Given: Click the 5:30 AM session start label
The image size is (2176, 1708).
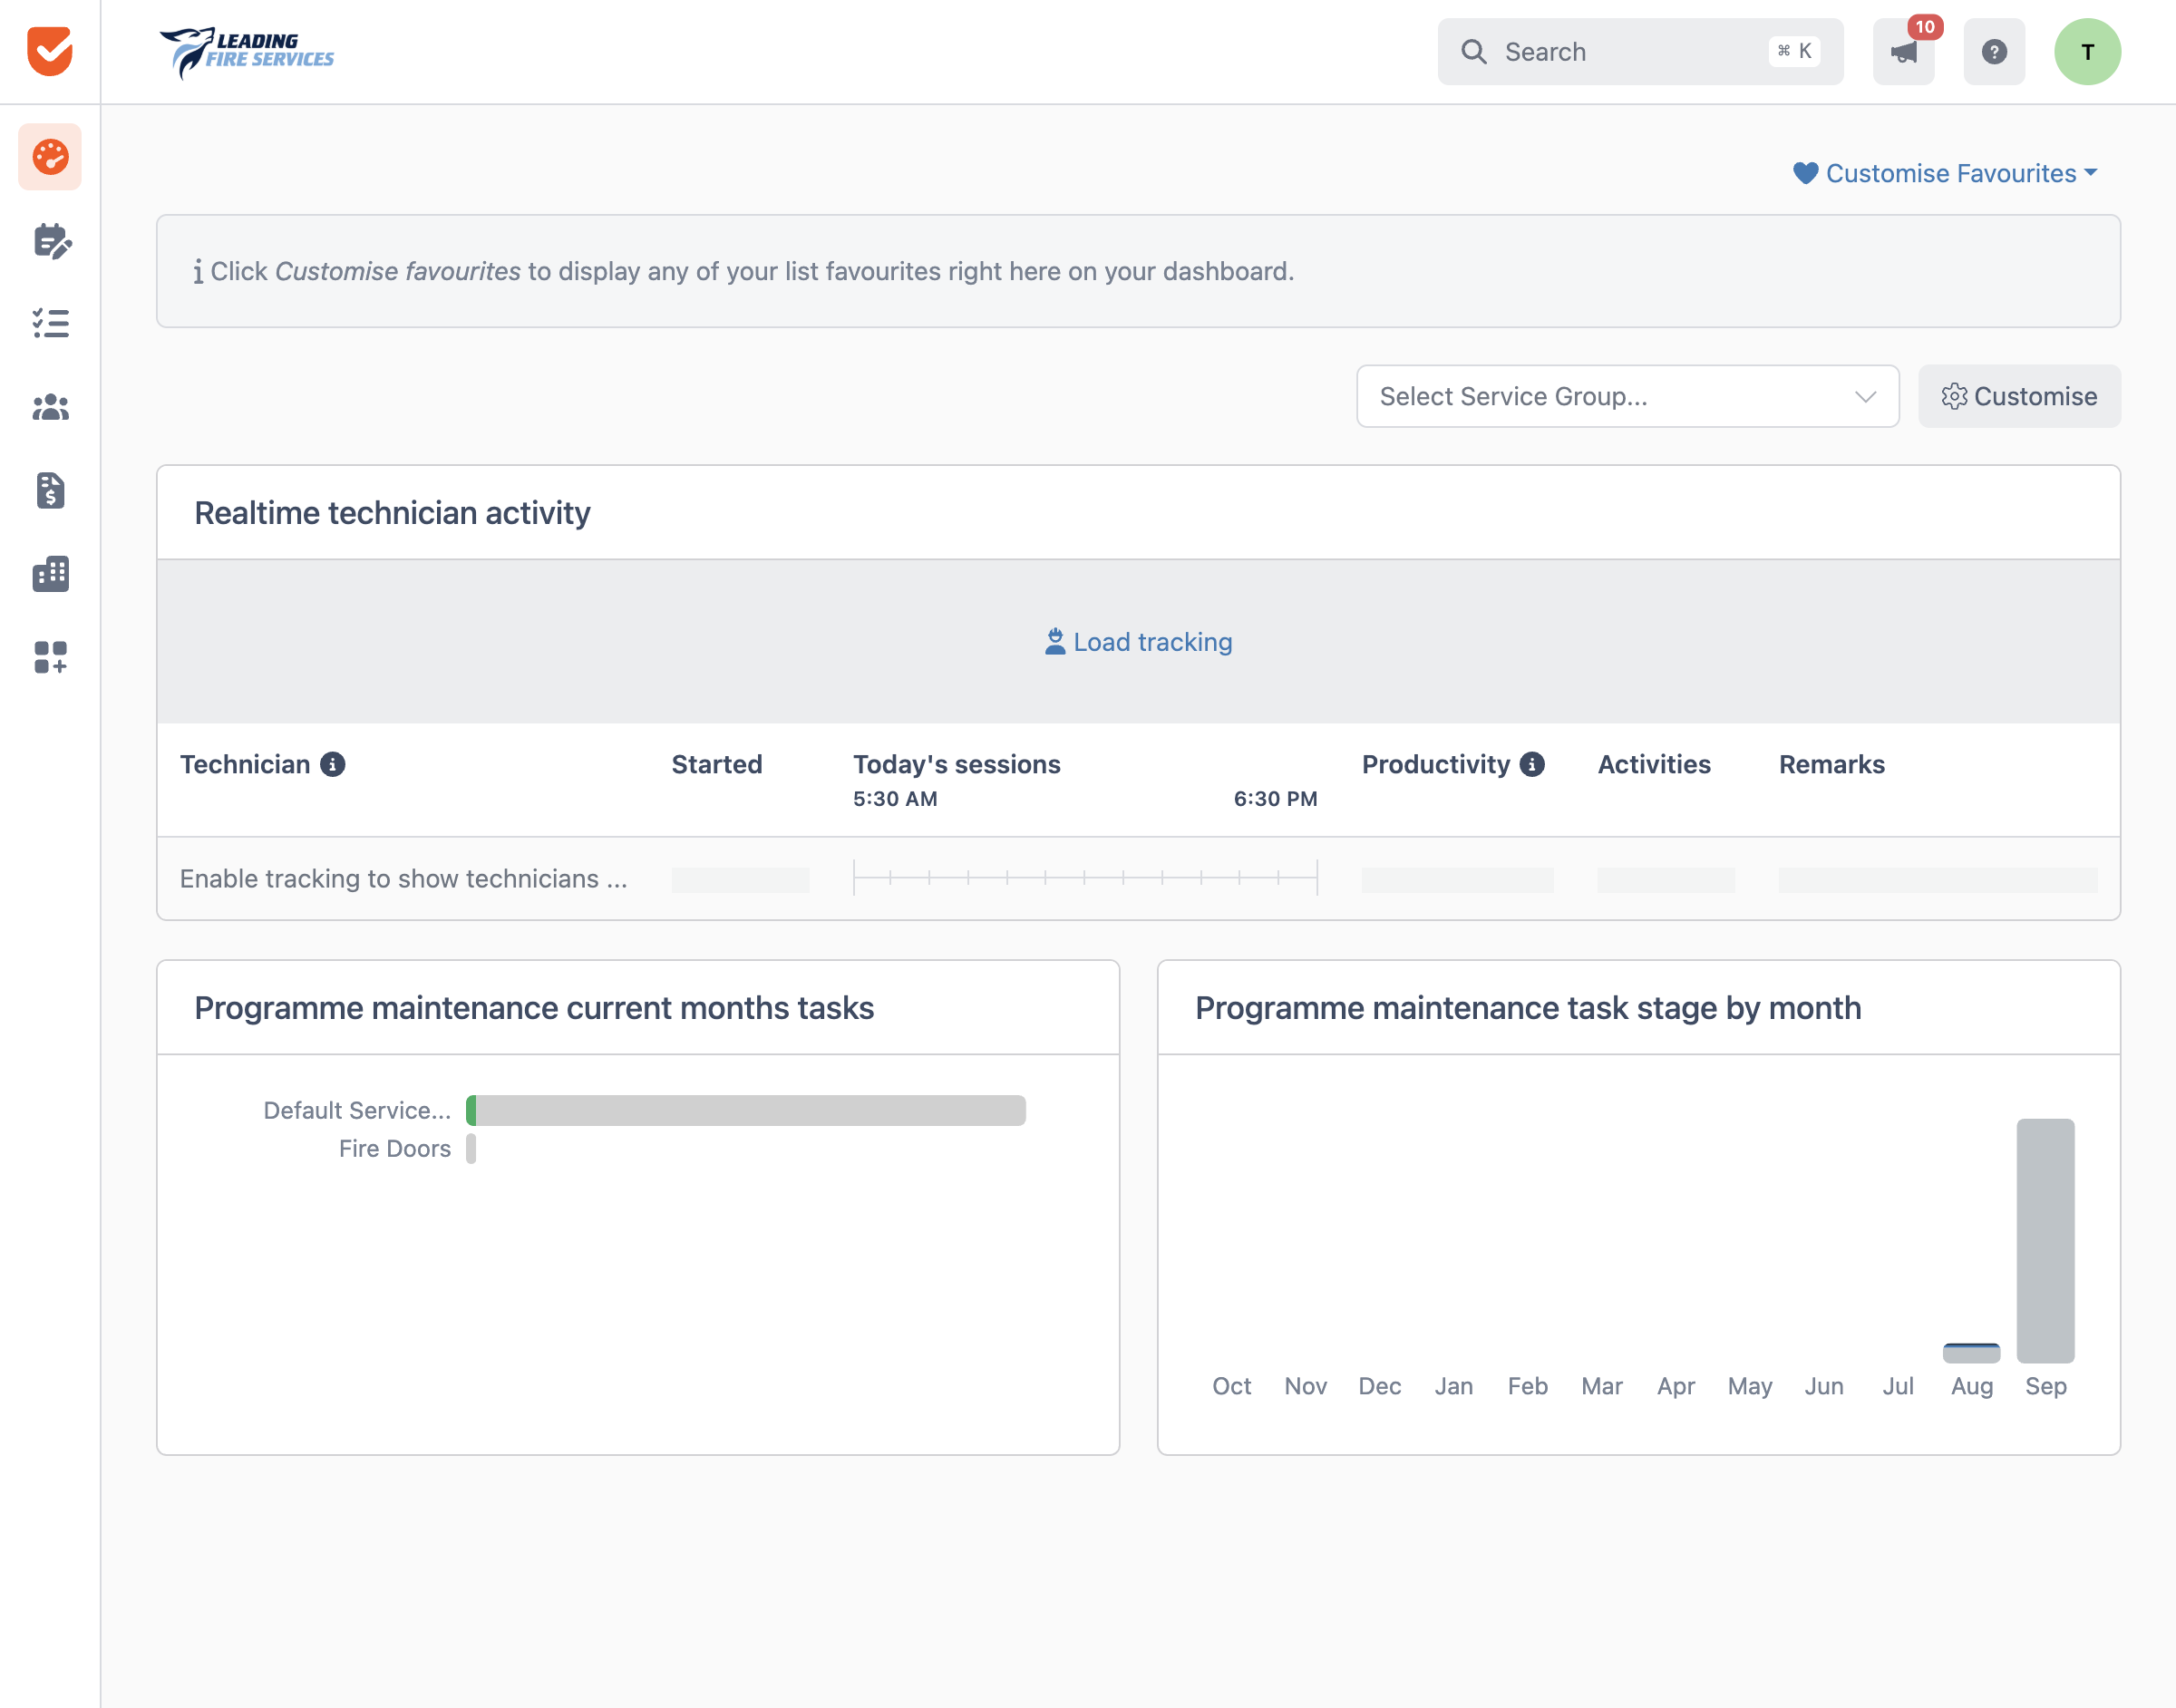Looking at the screenshot, I should point(895,798).
